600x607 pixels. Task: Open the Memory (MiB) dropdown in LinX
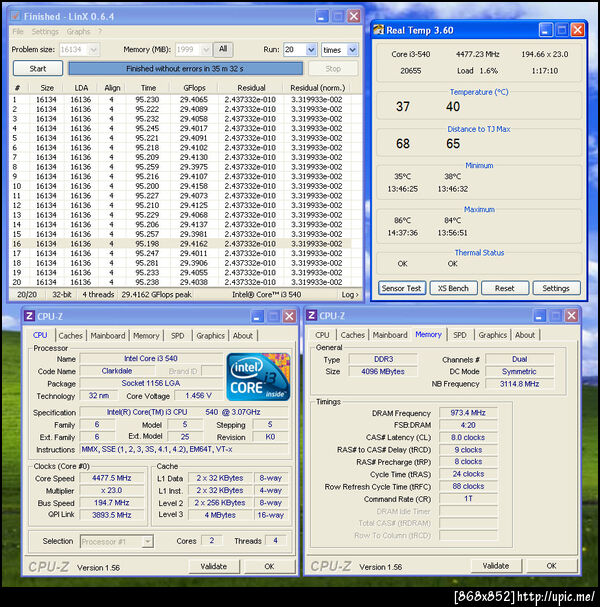206,50
